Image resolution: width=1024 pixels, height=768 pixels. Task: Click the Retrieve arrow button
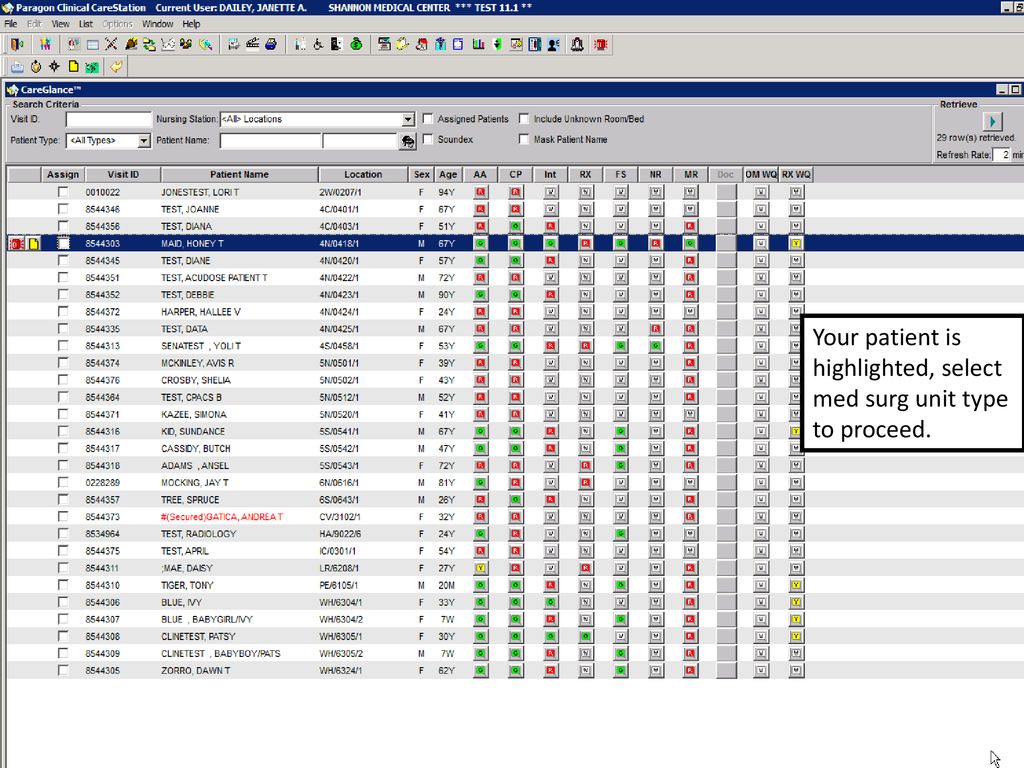pyautogui.click(x=992, y=121)
